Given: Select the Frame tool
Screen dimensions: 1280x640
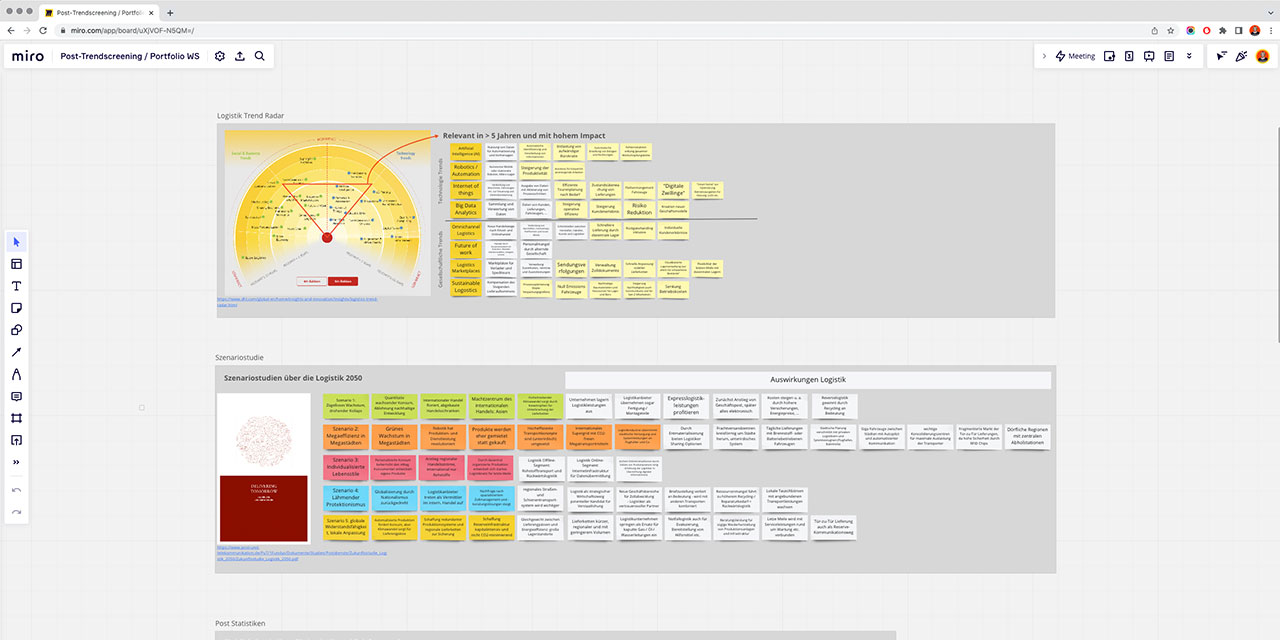Looking at the screenshot, I should pyautogui.click(x=16, y=418).
